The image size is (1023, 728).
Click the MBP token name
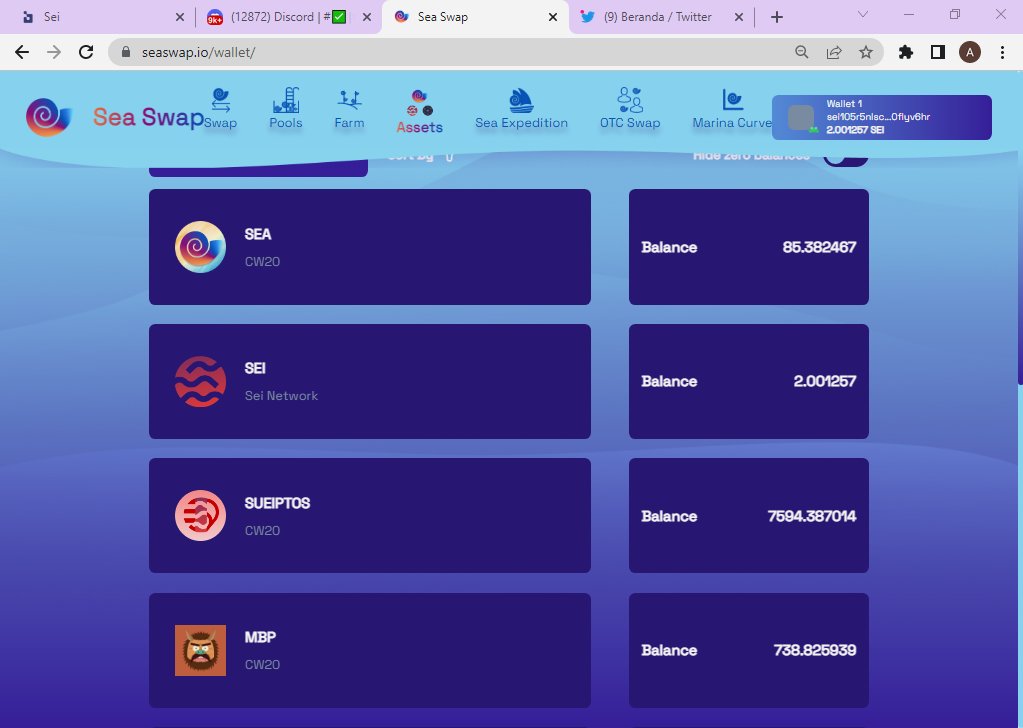click(x=260, y=637)
